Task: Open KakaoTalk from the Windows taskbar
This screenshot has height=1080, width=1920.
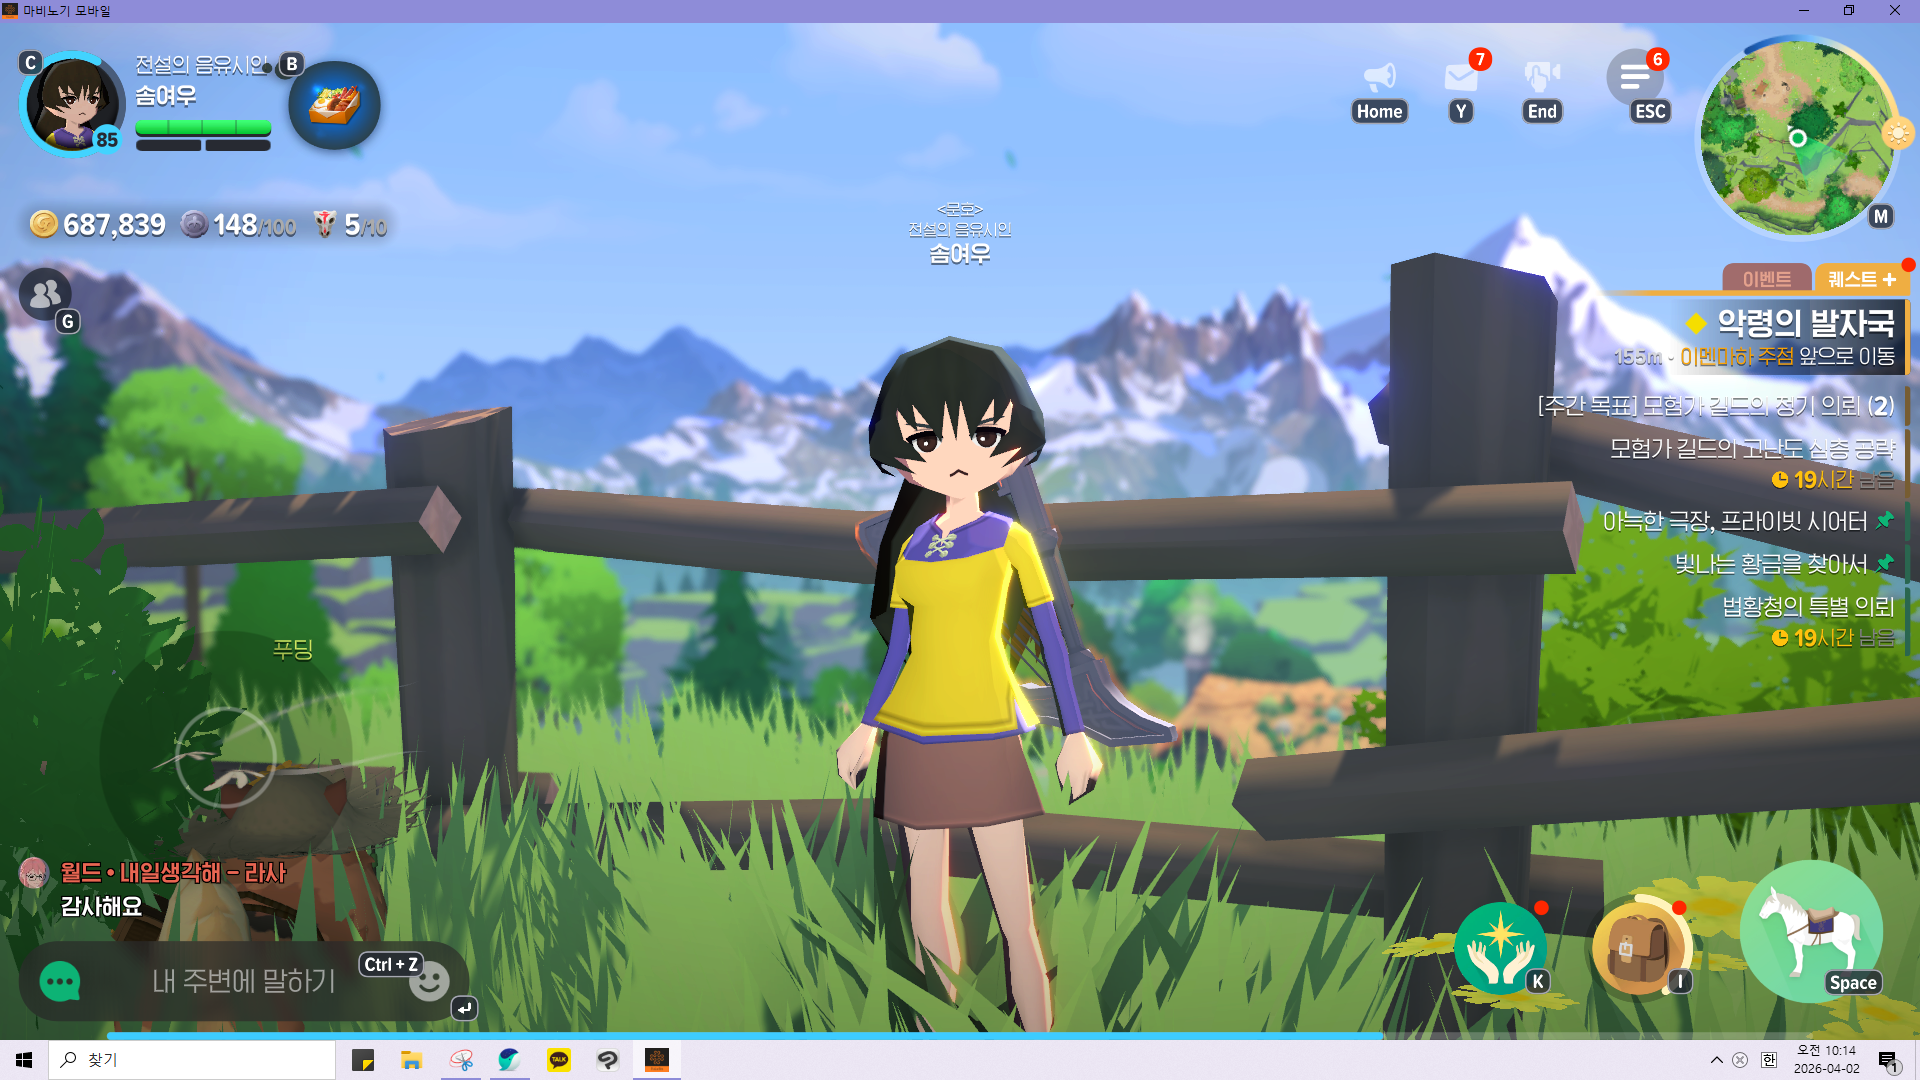Action: (559, 1060)
